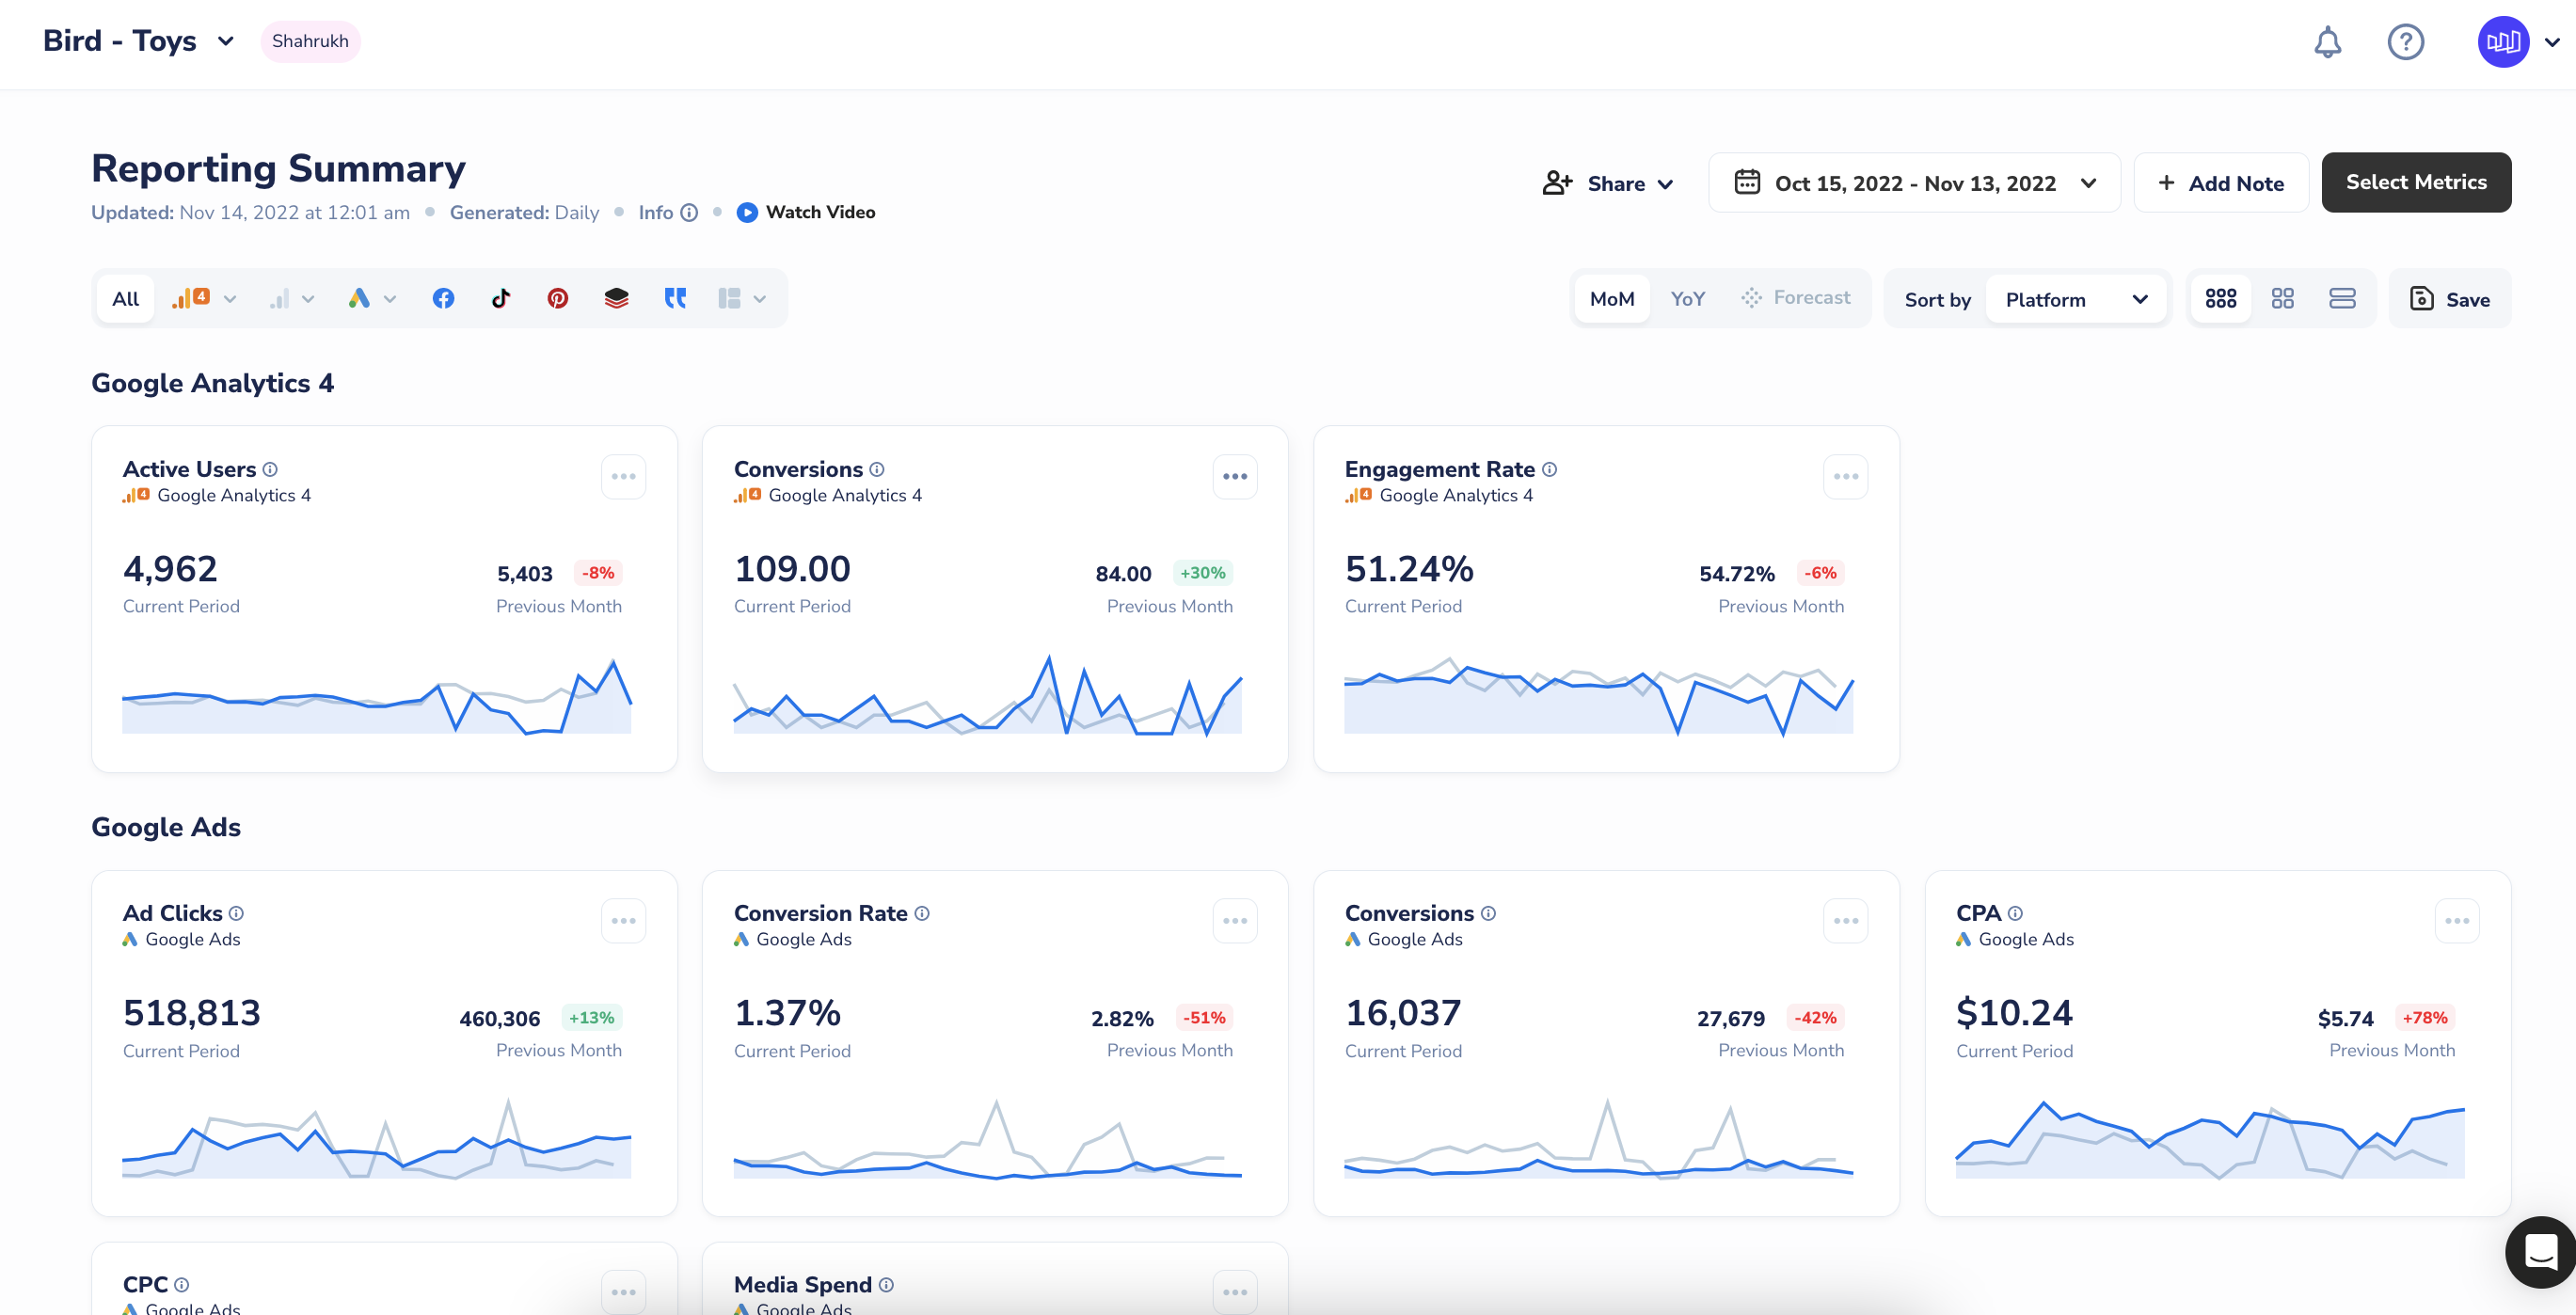Click the grey layout platform filter icon
Screen dimensions: 2576x1315
click(729, 298)
